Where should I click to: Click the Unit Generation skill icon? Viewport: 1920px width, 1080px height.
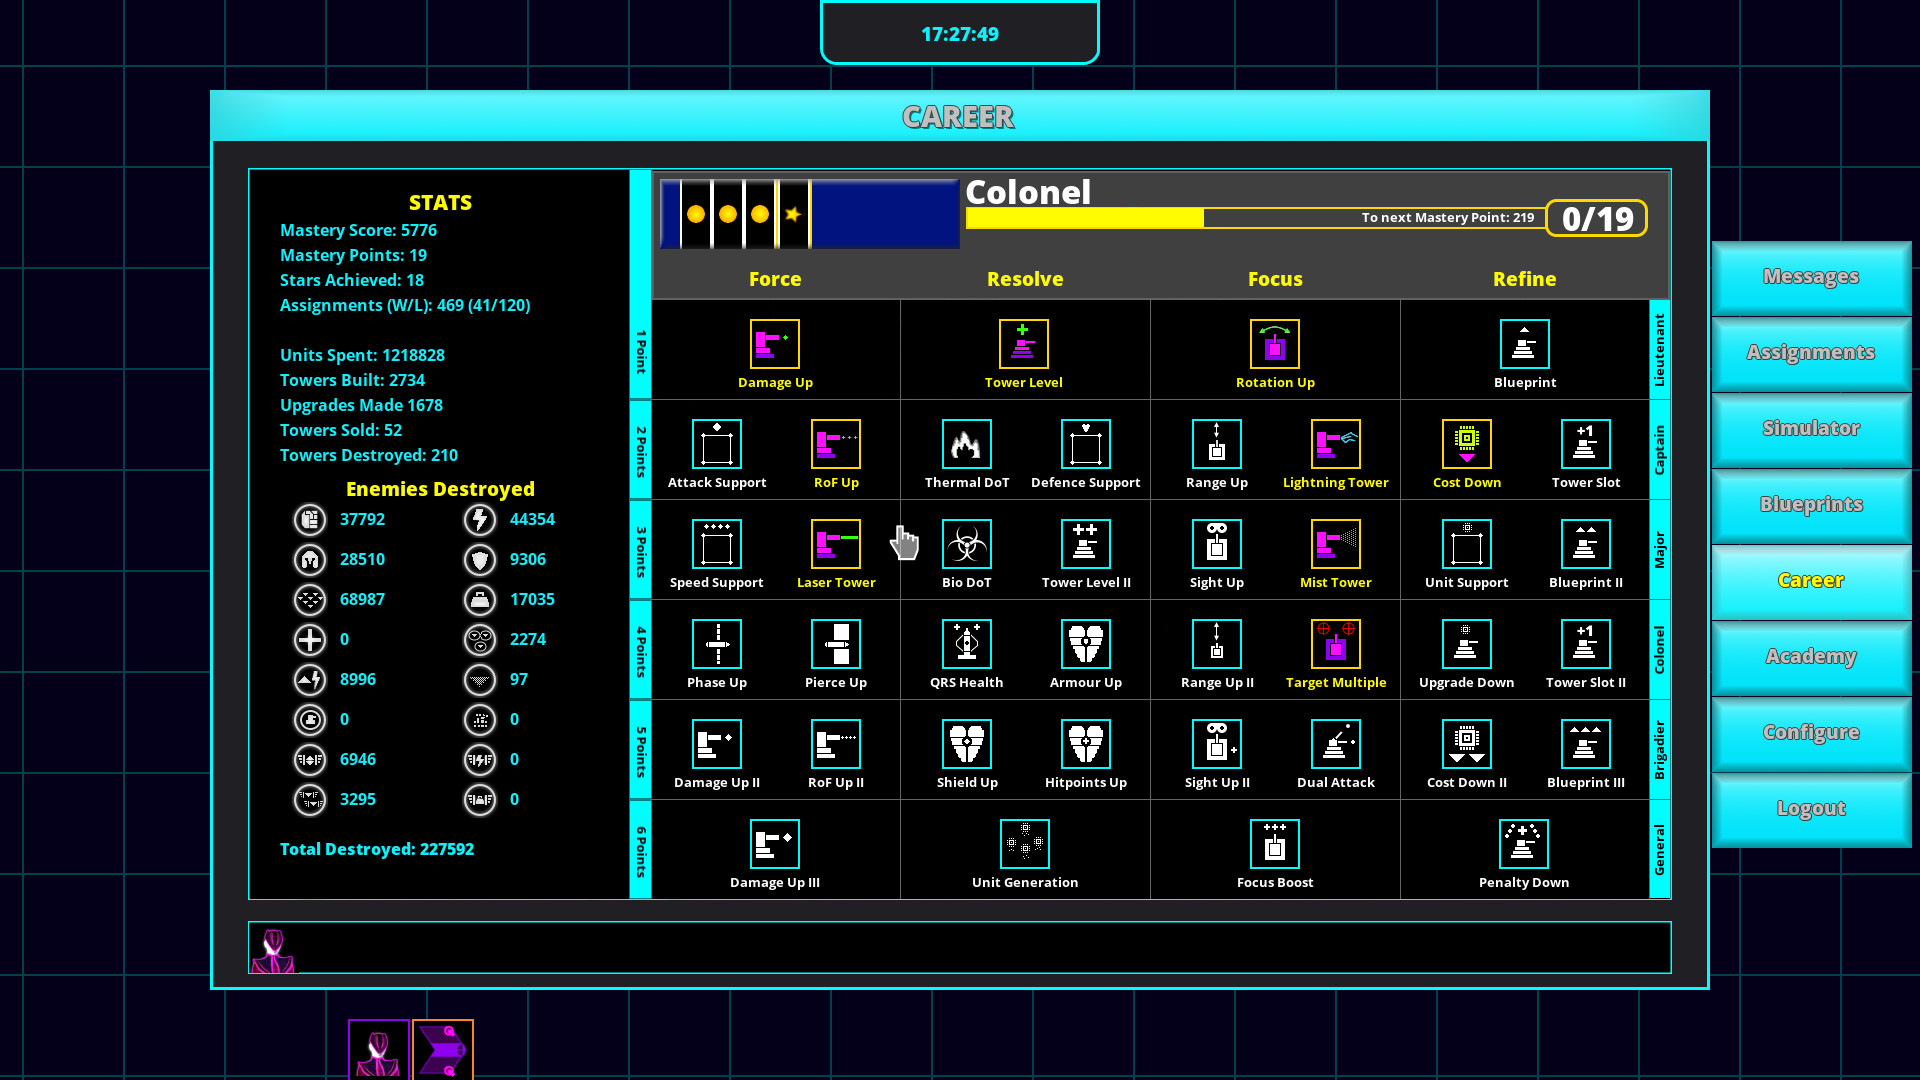click(x=1024, y=844)
